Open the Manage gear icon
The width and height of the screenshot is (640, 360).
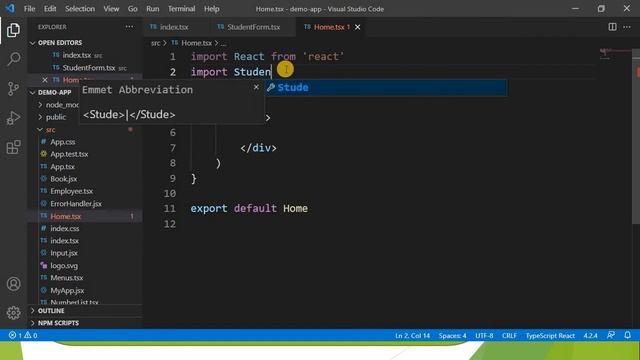point(13,313)
